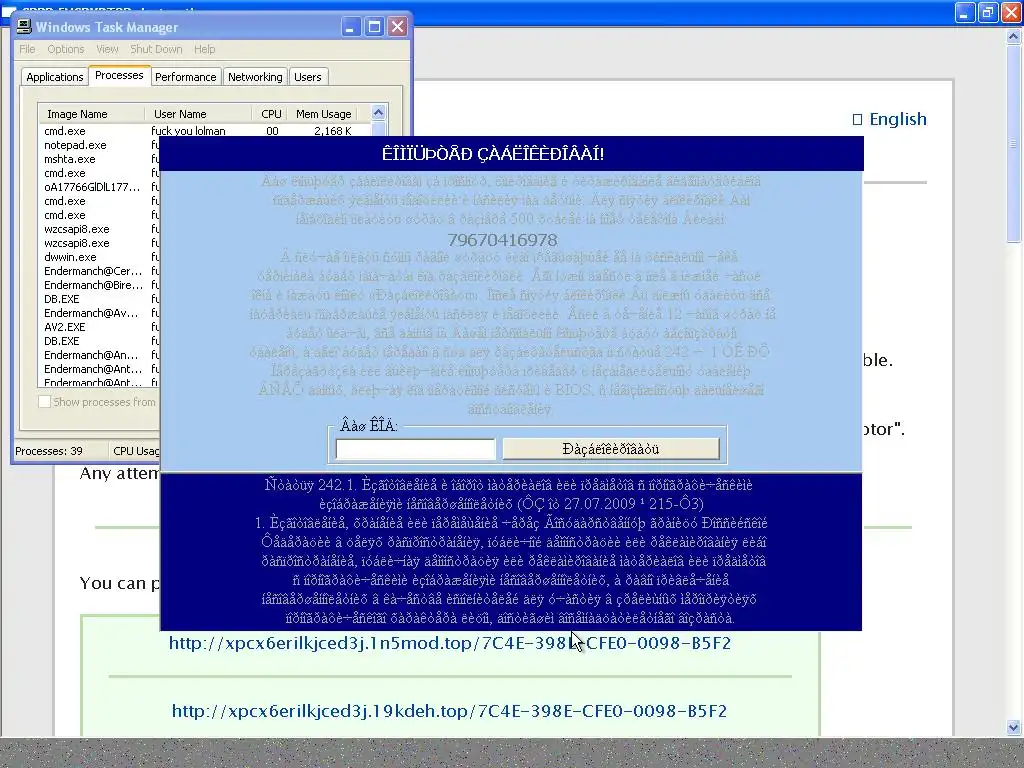Screen dimensions: 1024x768
Task: Restore down the background browser window
Action: pos(987,12)
